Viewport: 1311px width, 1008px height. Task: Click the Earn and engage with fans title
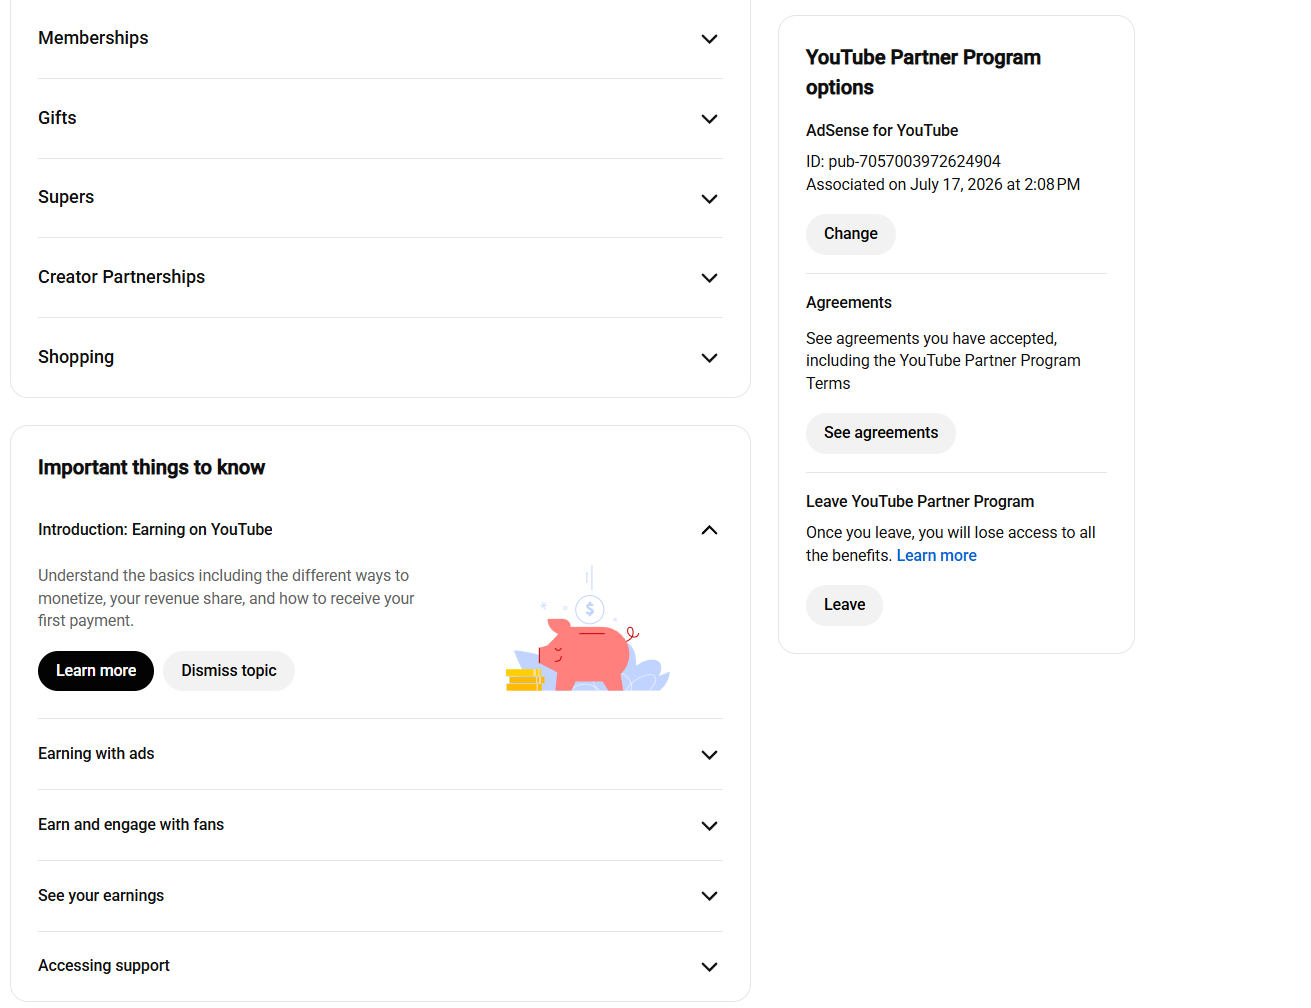point(131,825)
